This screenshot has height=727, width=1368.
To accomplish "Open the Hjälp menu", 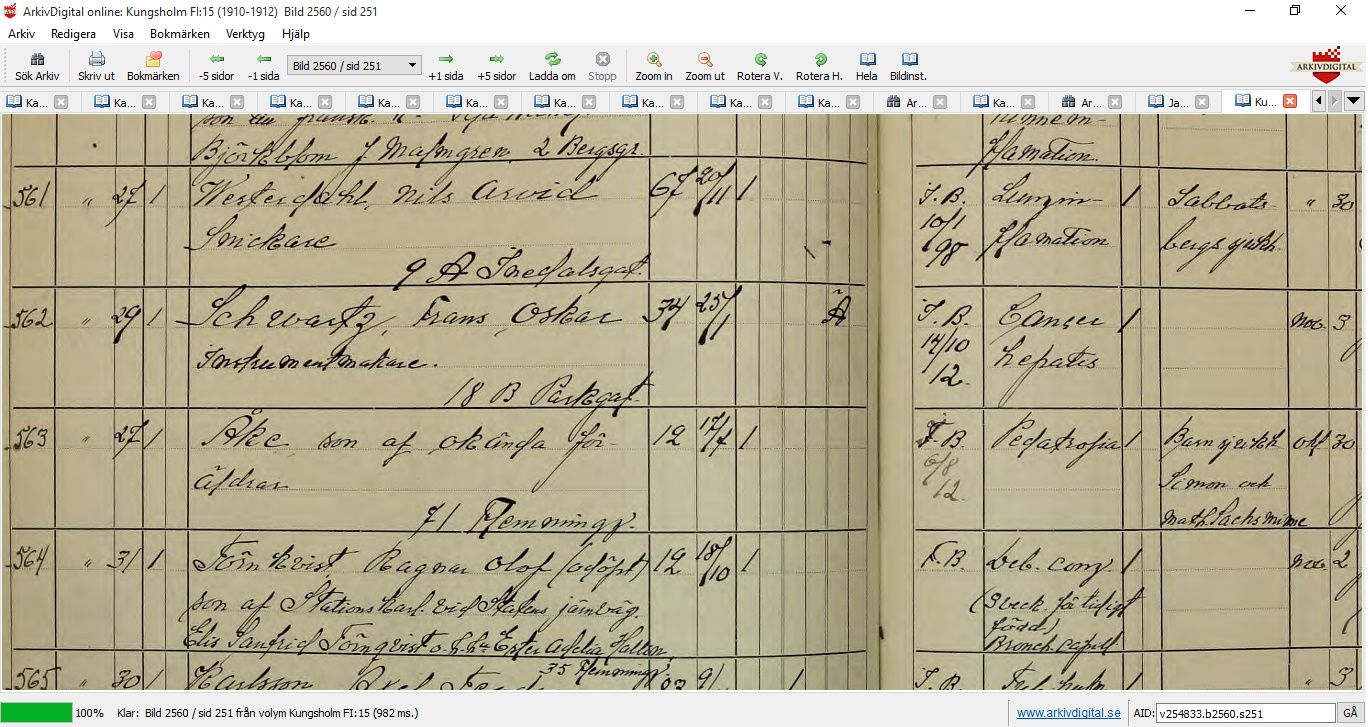I will click(296, 34).
